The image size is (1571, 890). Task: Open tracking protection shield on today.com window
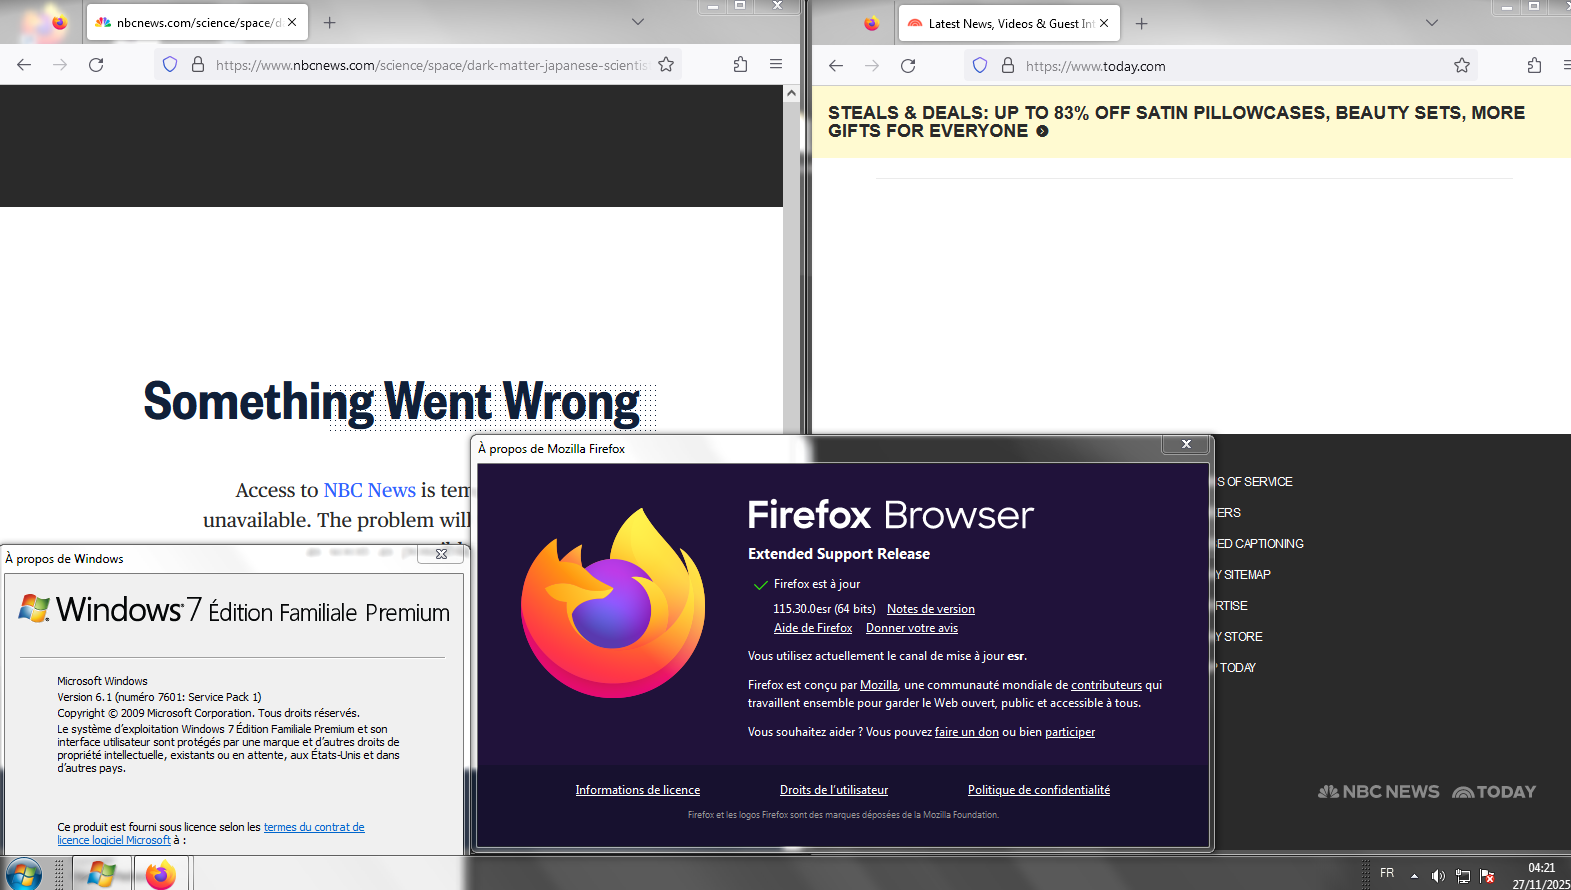click(980, 66)
